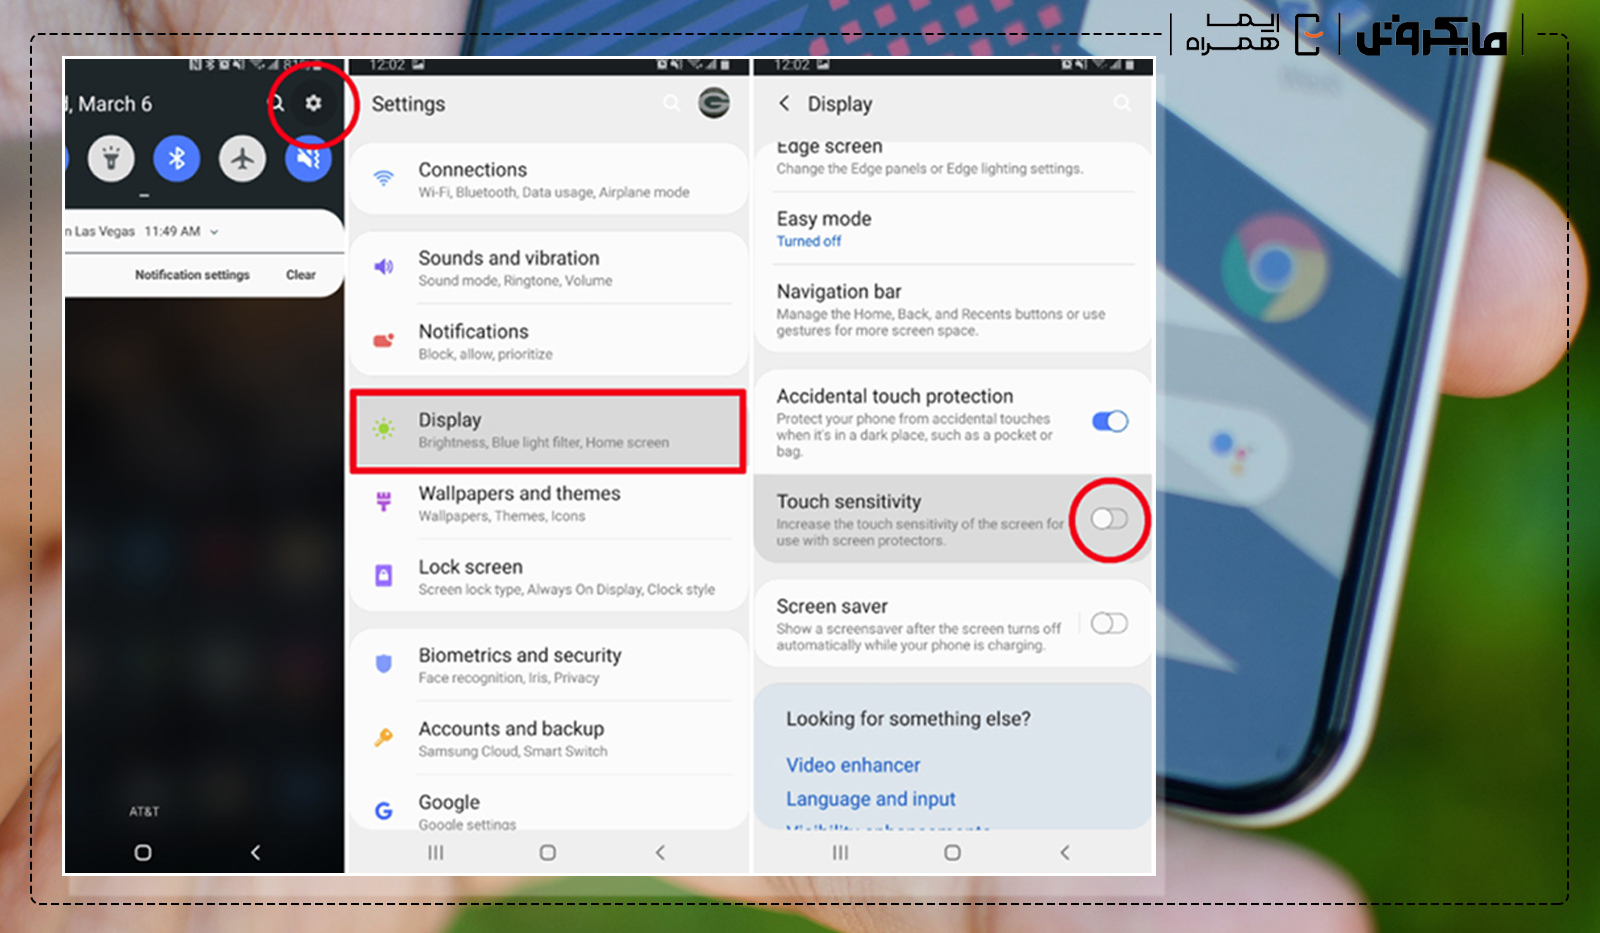The image size is (1600, 933).
Task: Tap home button in notification panel screen
Action: [x=143, y=853]
